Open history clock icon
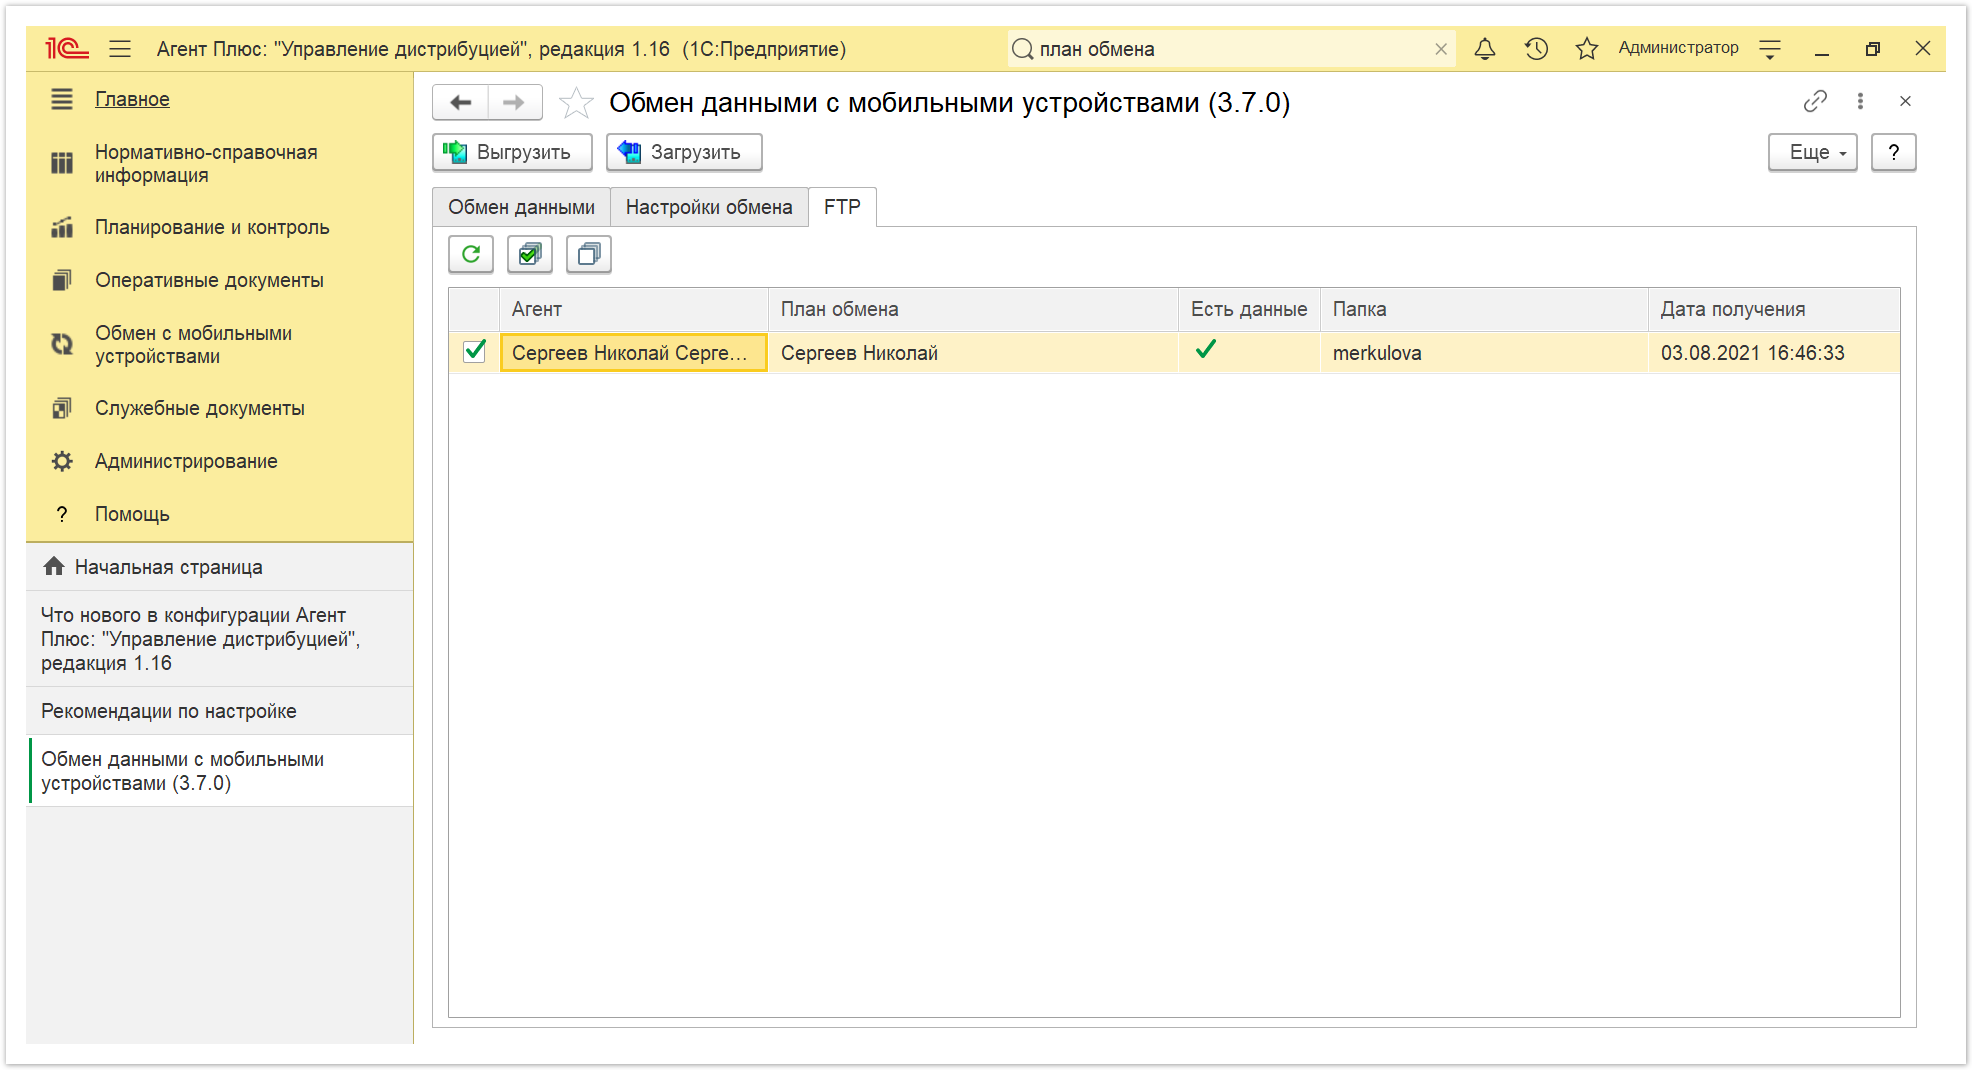This screenshot has height=1070, width=1972. point(1536,48)
